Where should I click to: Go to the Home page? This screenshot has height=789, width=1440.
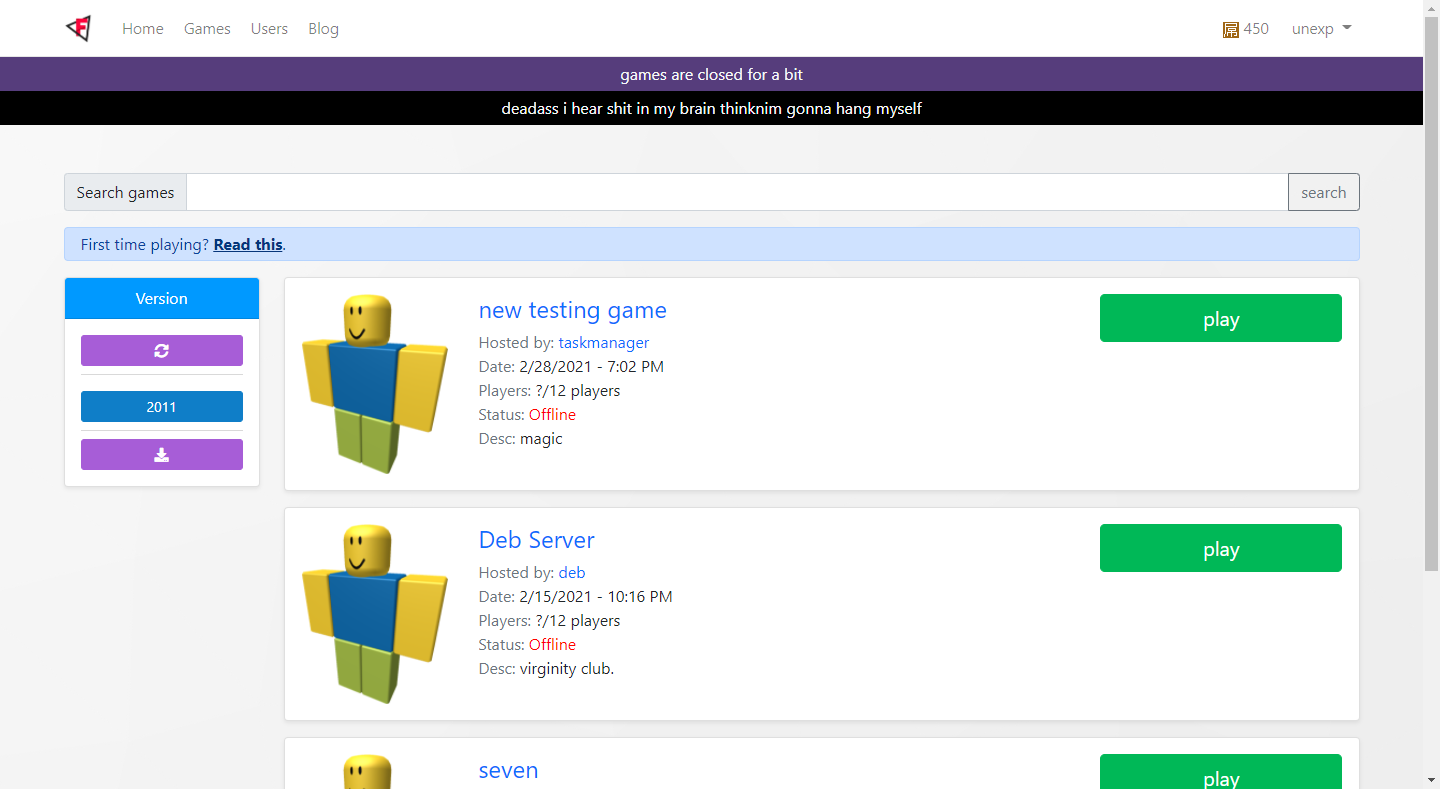pyautogui.click(x=143, y=29)
